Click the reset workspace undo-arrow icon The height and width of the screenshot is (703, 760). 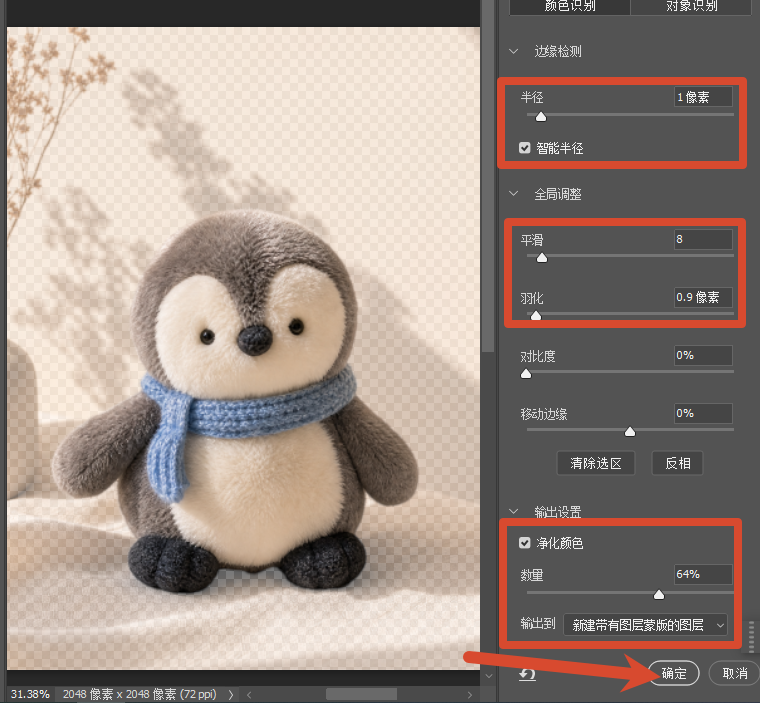527,674
